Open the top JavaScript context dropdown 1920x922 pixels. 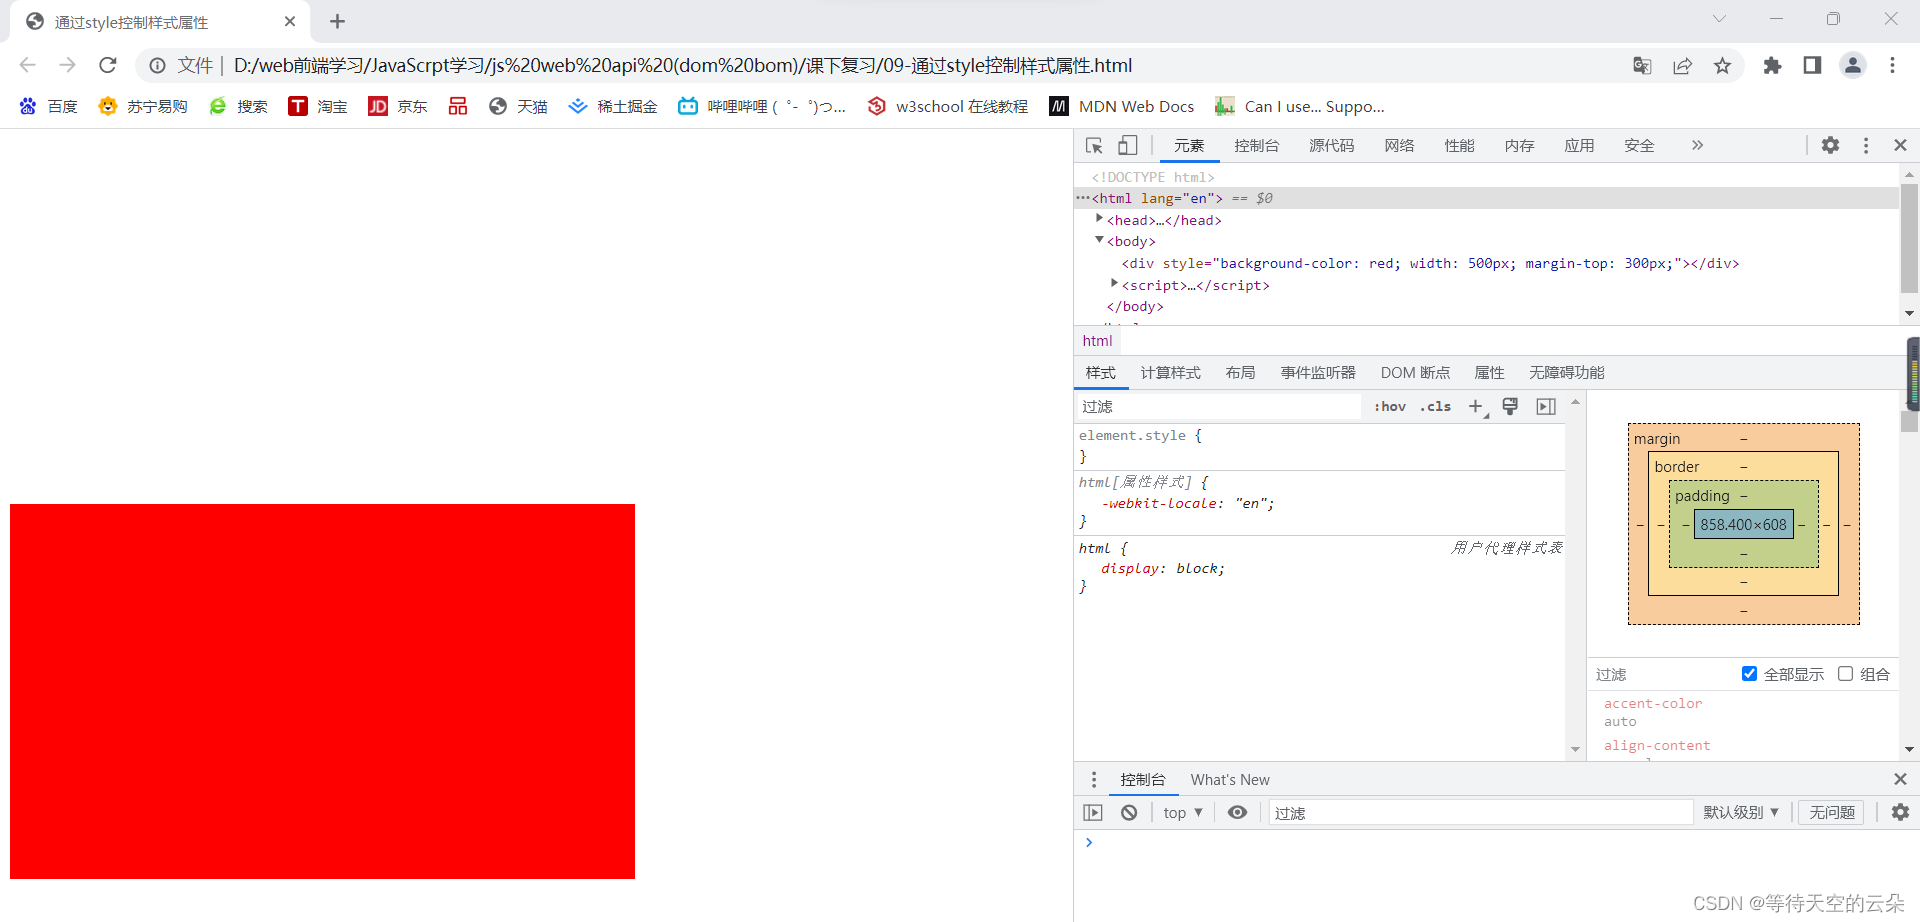[x=1183, y=813]
